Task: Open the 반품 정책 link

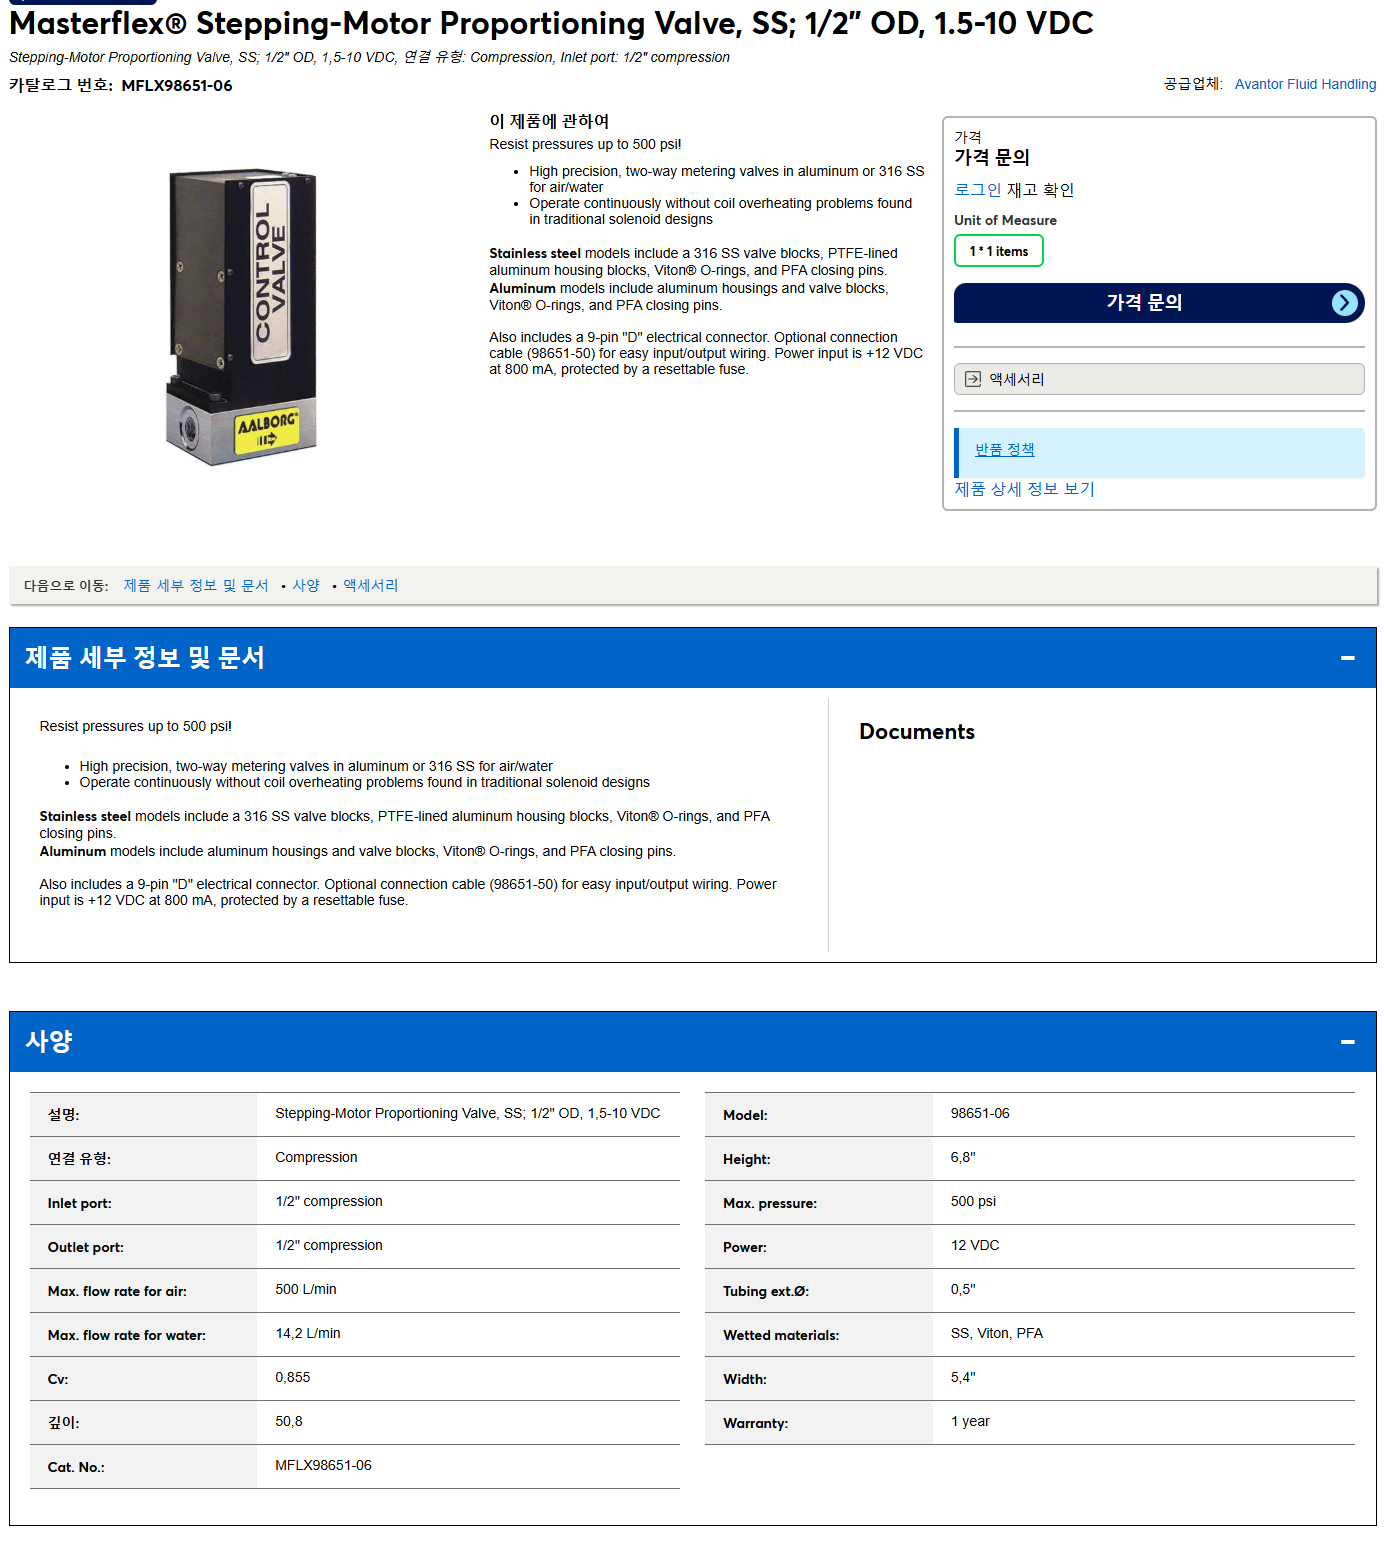Action: [1004, 450]
